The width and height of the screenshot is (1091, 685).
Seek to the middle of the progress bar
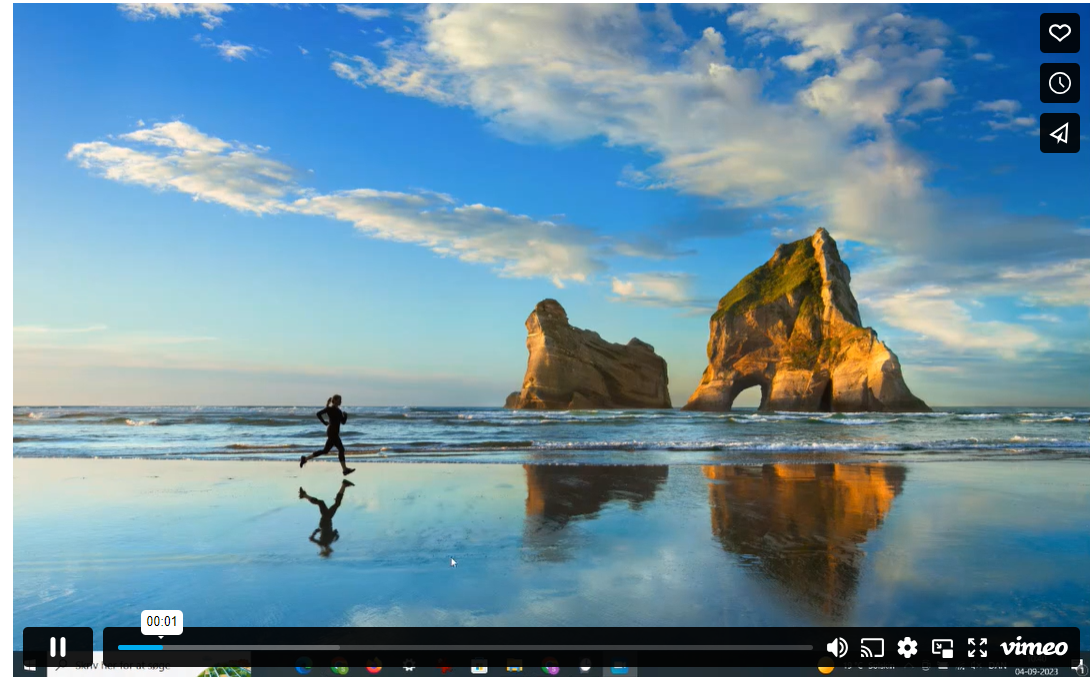(465, 647)
